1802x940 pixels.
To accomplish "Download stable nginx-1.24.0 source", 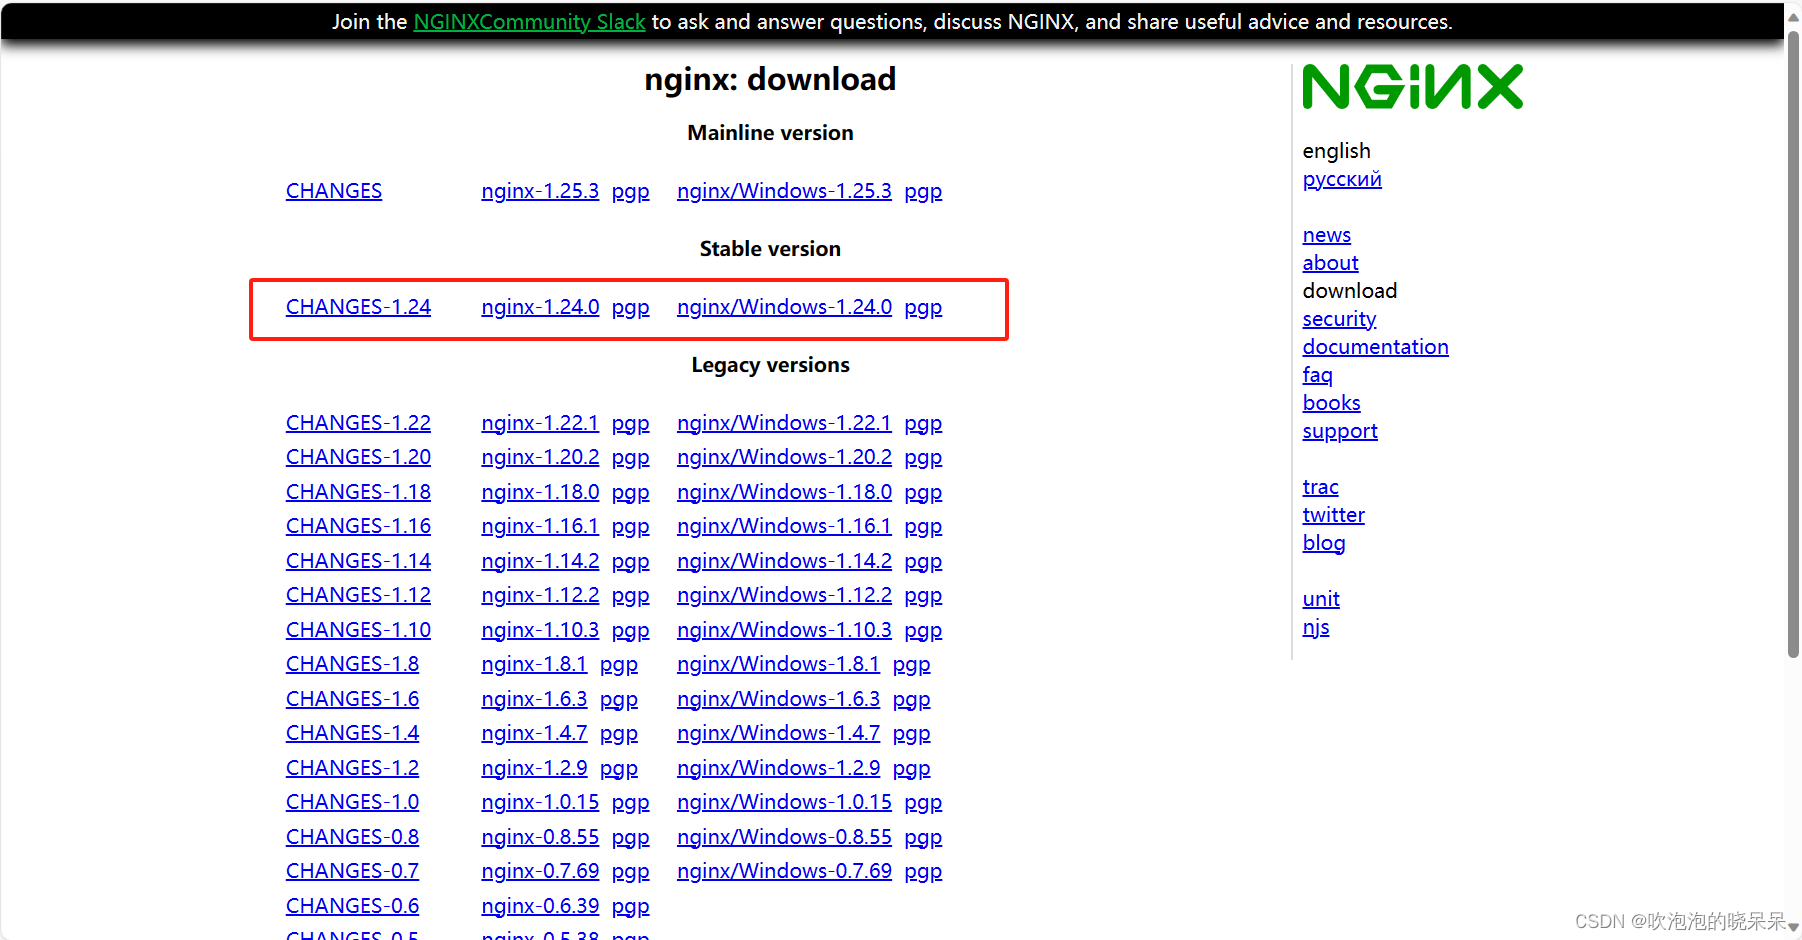I will click(x=539, y=307).
